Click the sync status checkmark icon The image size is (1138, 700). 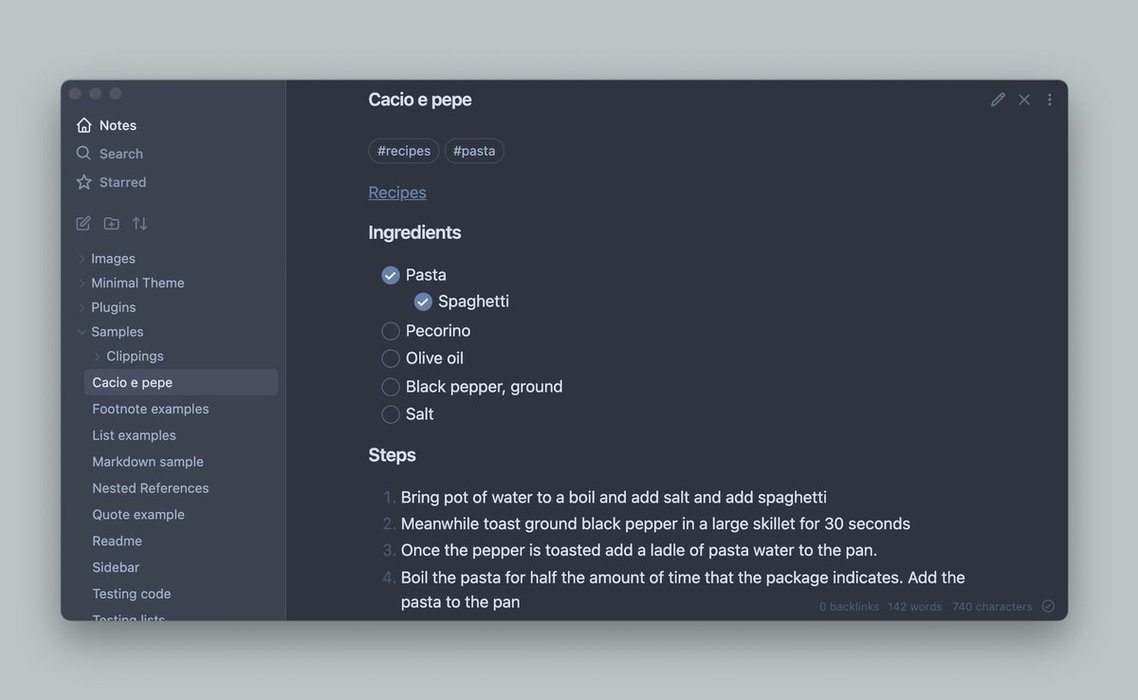(x=1048, y=606)
